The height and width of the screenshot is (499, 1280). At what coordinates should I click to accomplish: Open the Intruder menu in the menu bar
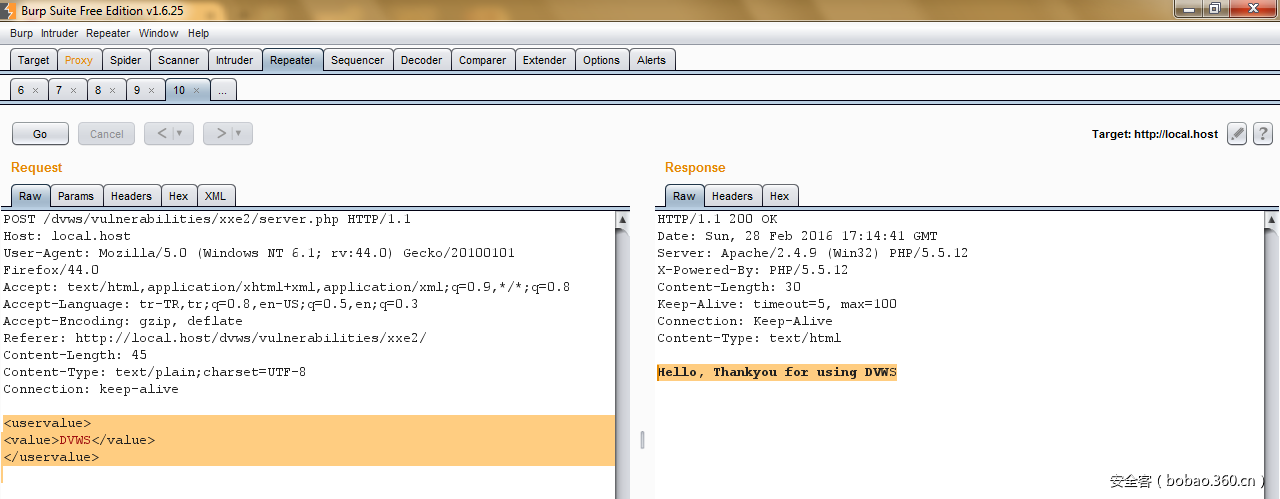[59, 33]
